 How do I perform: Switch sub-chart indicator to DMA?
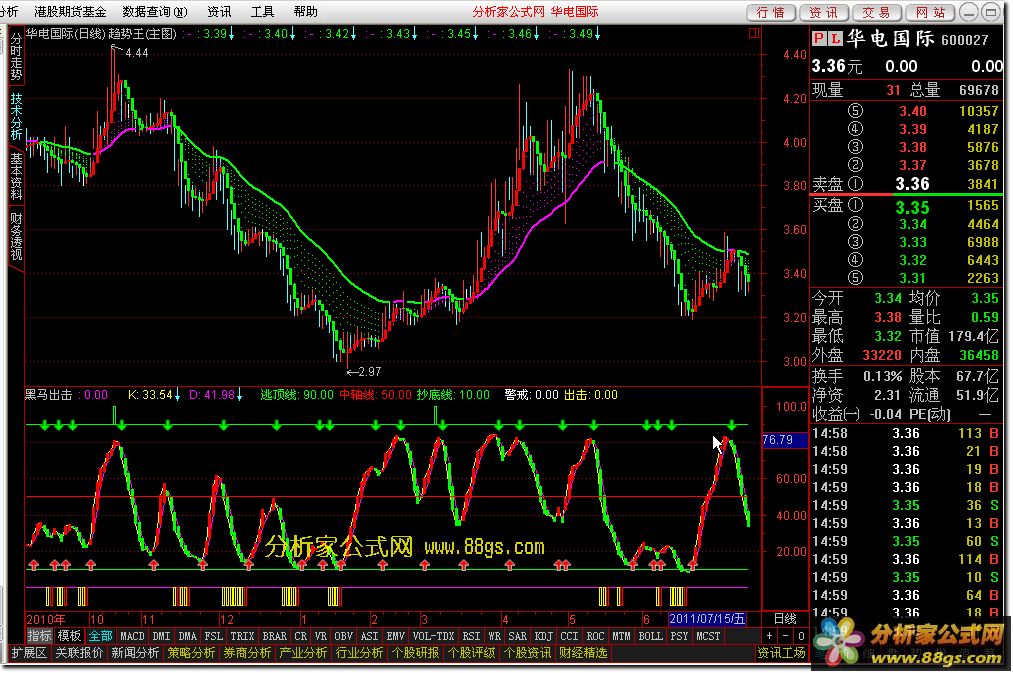pos(187,636)
